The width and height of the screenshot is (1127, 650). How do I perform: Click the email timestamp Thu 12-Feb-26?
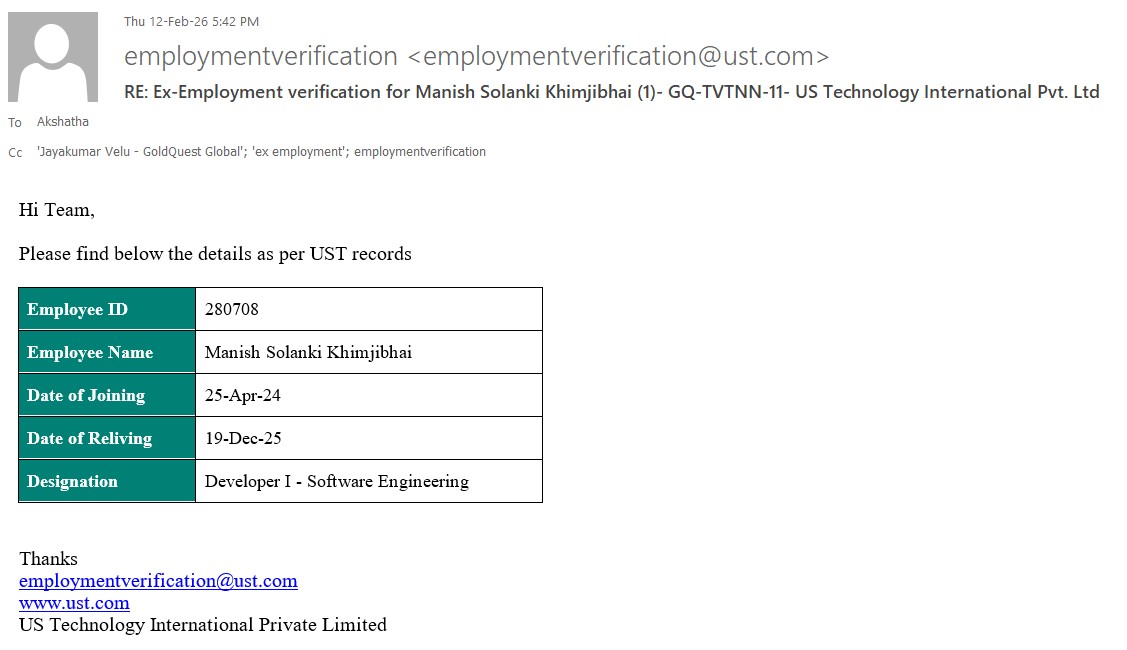point(191,21)
